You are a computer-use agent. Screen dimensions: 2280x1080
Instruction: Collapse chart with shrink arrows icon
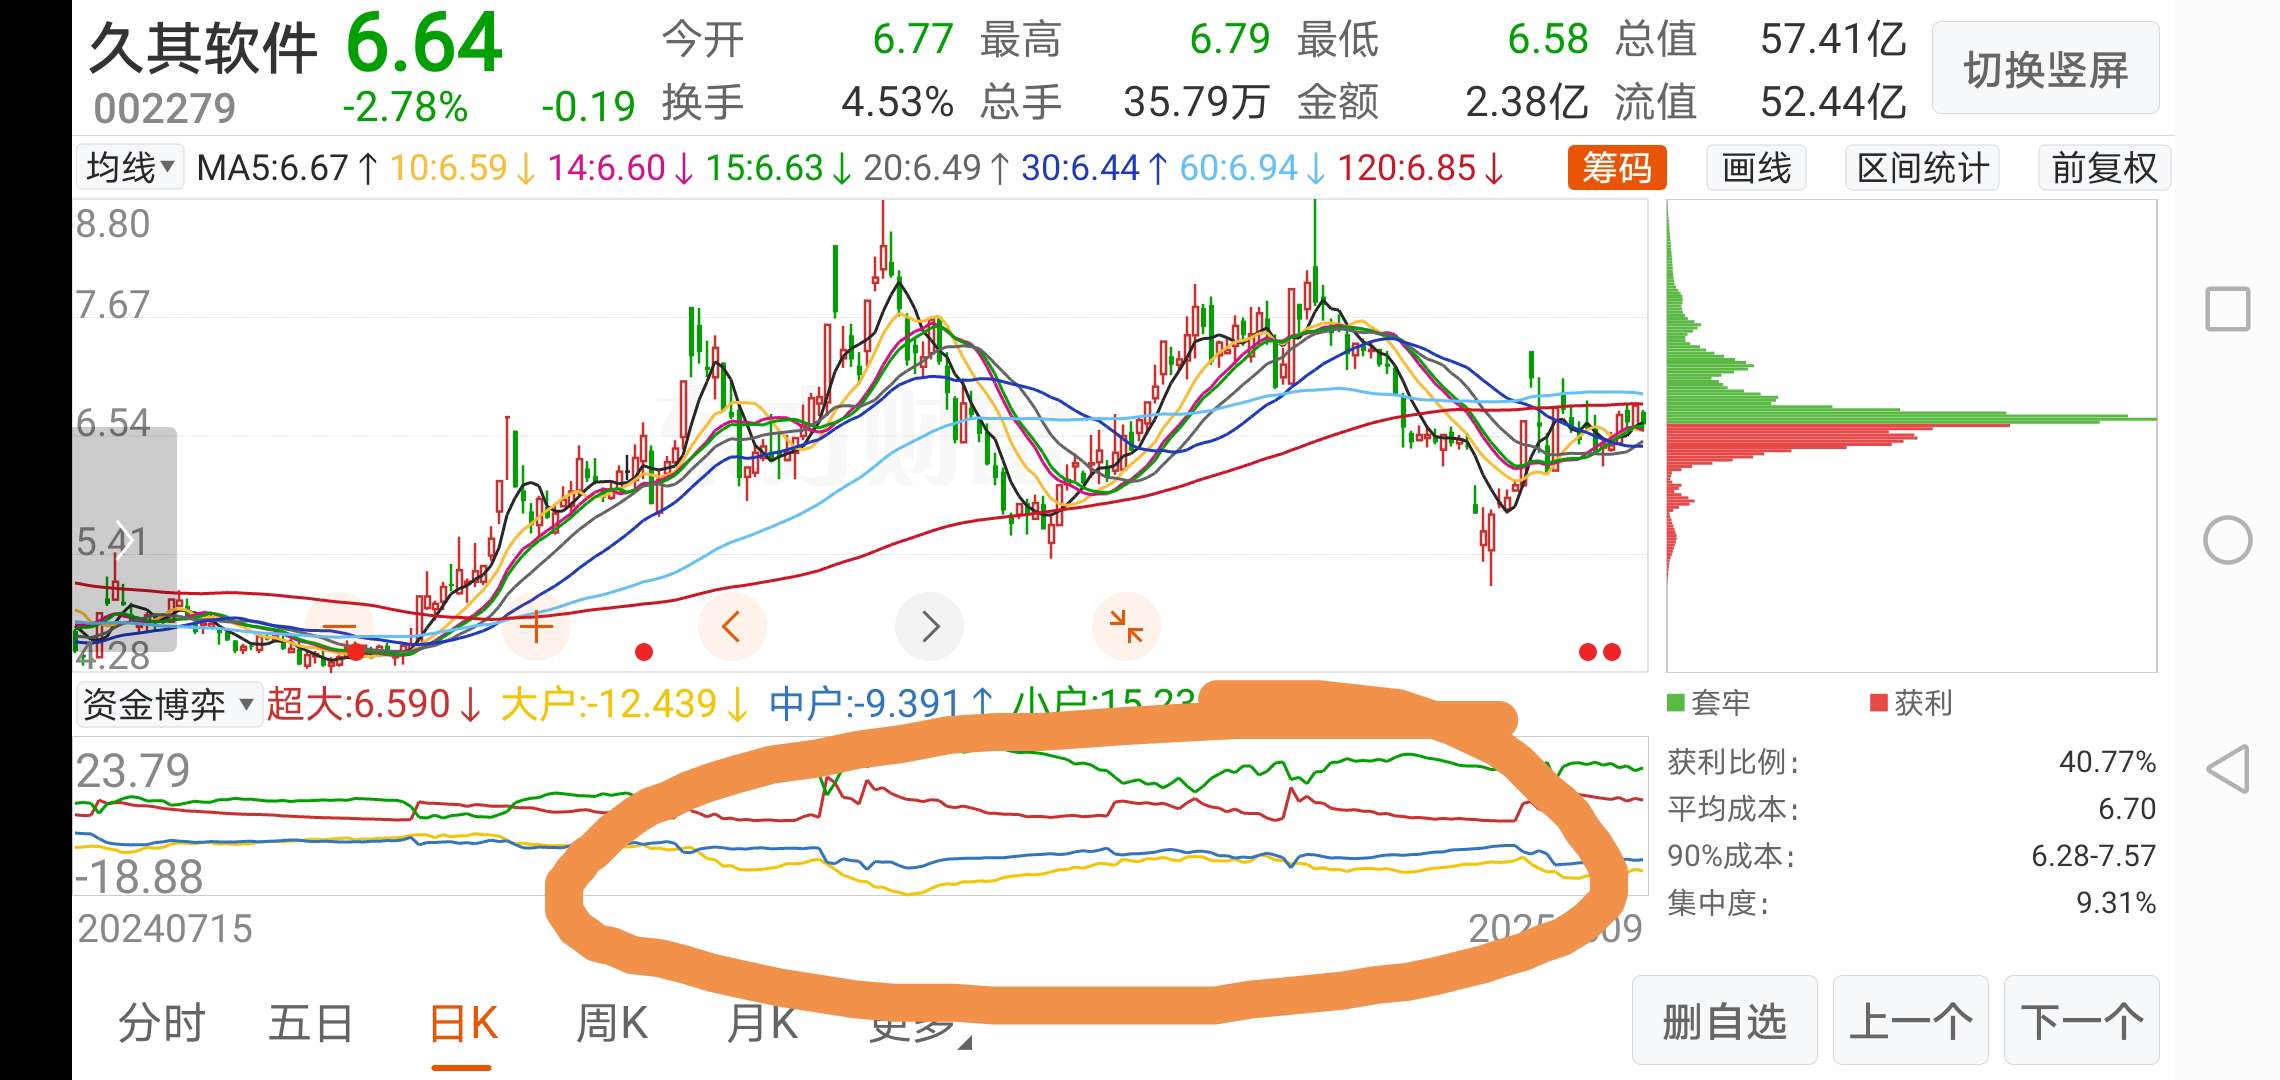coord(1127,627)
